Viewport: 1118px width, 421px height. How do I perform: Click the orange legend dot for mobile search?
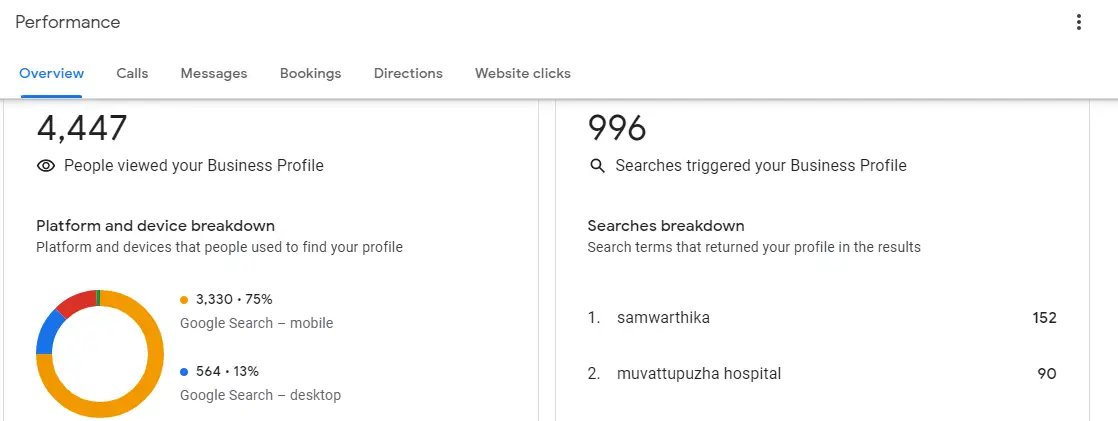(x=184, y=300)
